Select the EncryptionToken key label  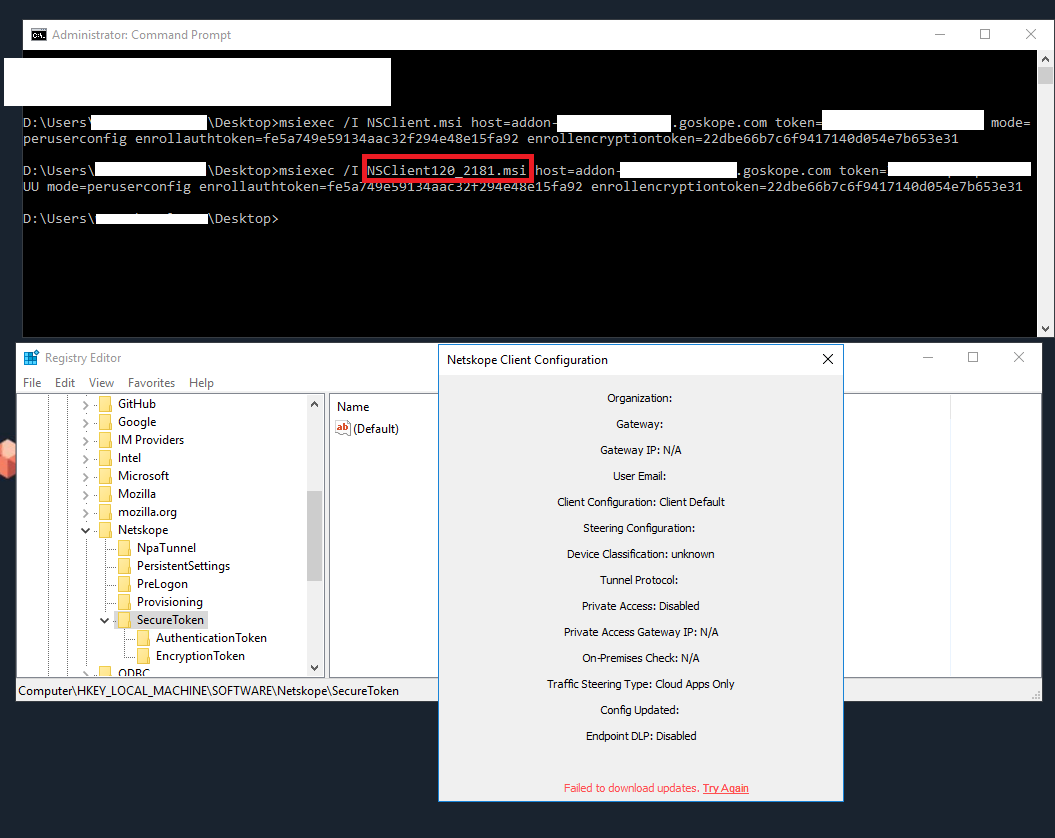click(200, 656)
